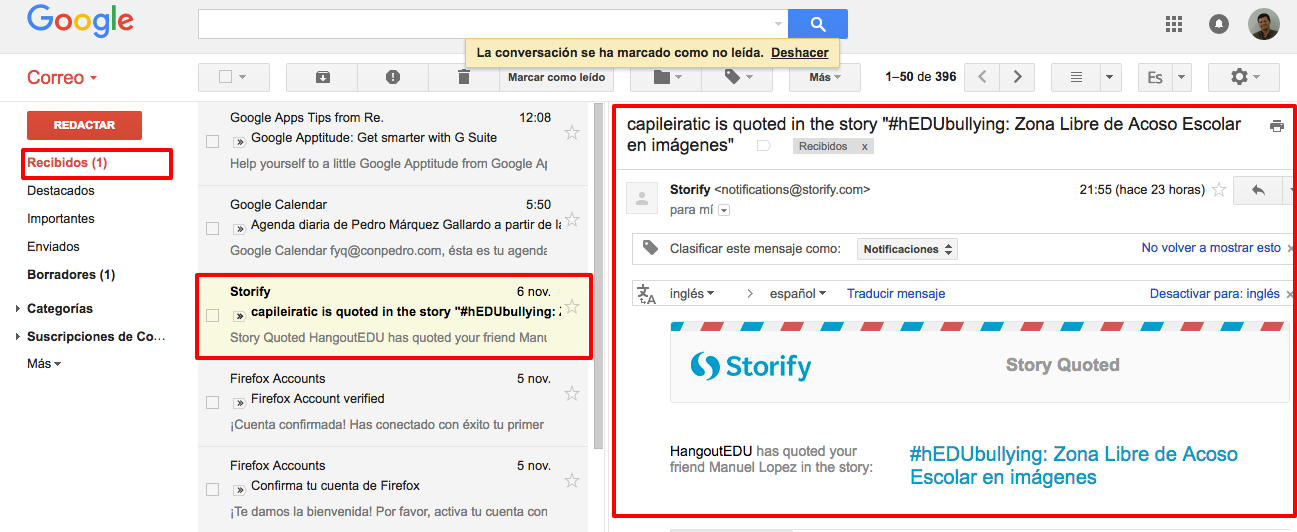This screenshot has width=1297, height=532.
Task: Open the display density dropdown
Action: click(x=1111, y=77)
